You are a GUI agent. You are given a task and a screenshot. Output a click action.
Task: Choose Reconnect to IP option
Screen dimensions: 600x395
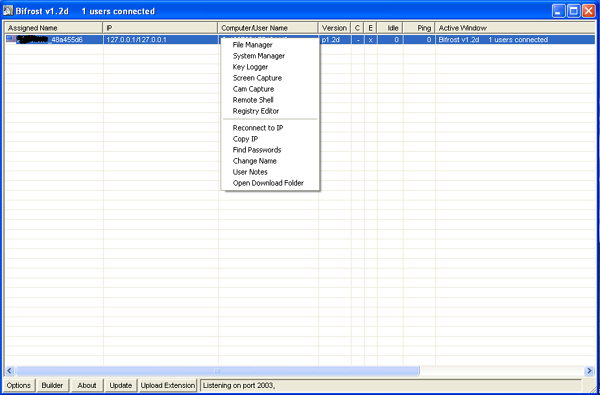point(270,128)
